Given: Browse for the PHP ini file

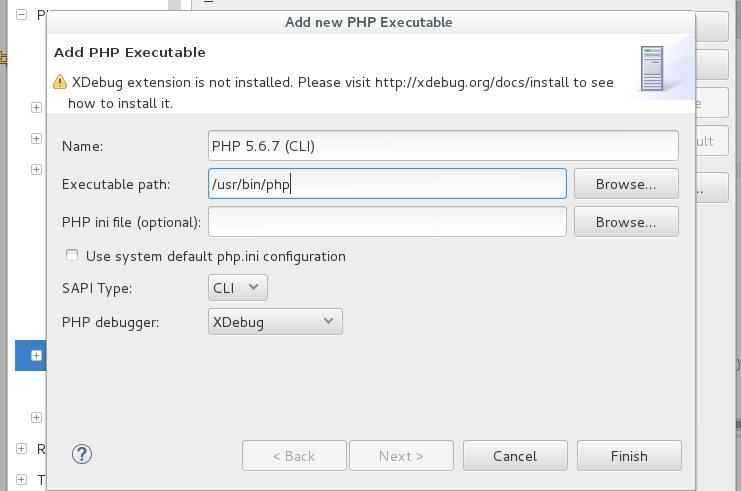Looking at the screenshot, I should point(625,222).
